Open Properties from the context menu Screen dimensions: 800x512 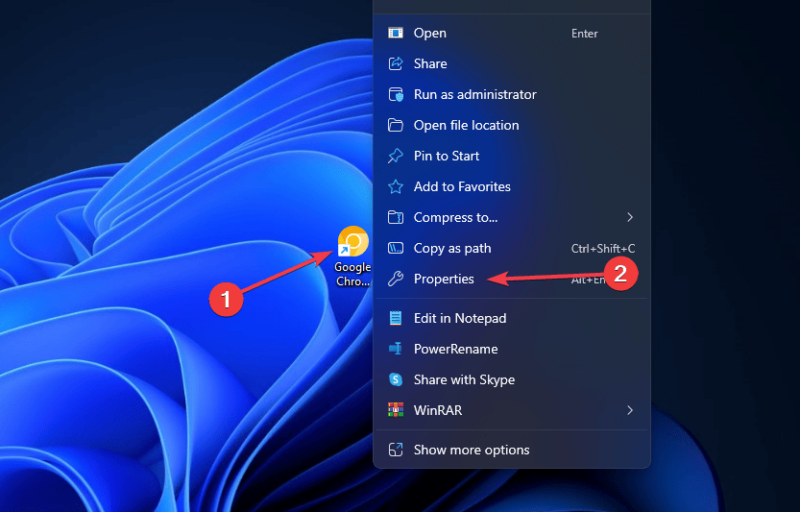(512, 279)
